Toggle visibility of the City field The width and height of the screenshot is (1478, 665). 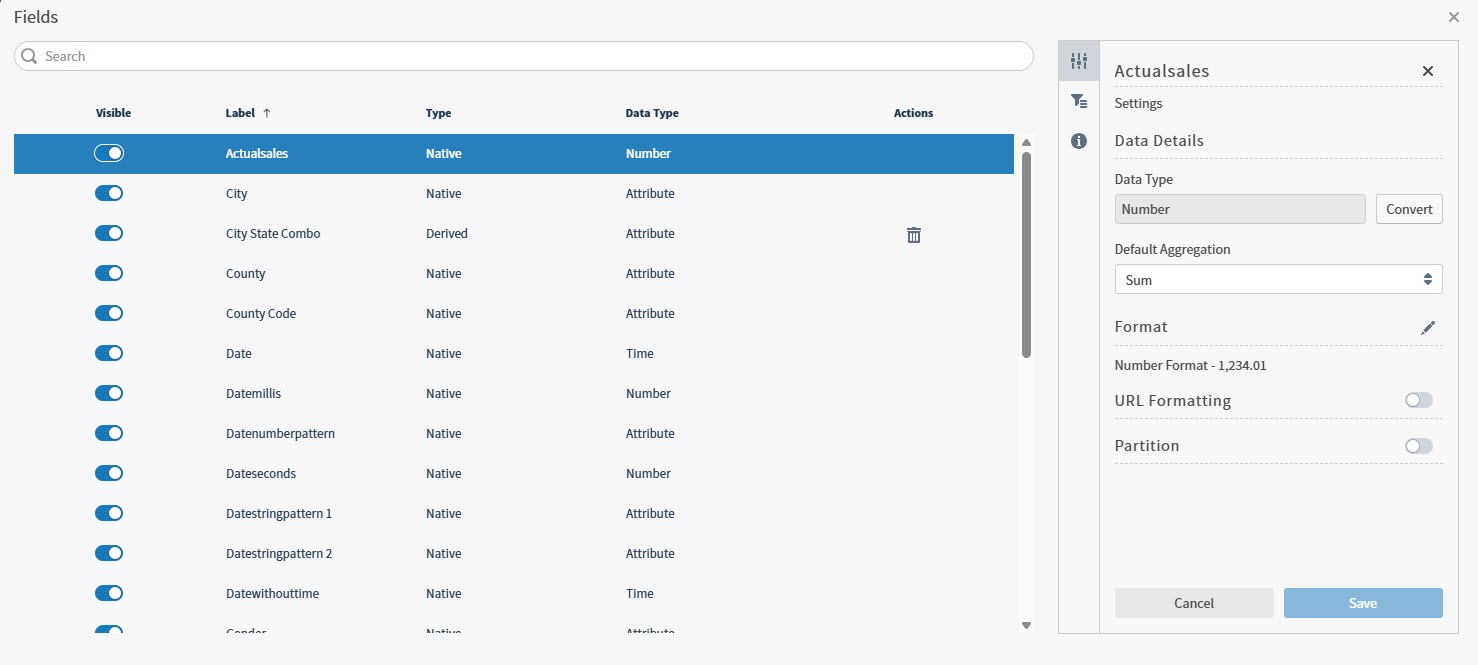click(x=109, y=193)
